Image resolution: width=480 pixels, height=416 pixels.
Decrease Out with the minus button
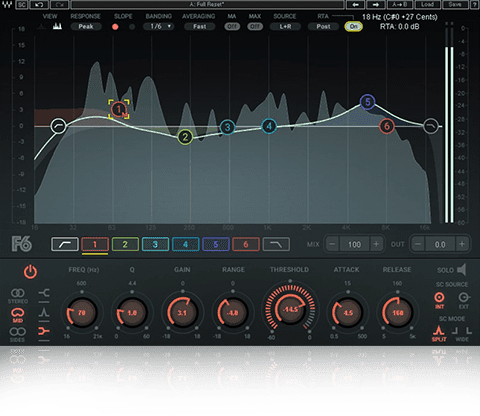(x=418, y=244)
